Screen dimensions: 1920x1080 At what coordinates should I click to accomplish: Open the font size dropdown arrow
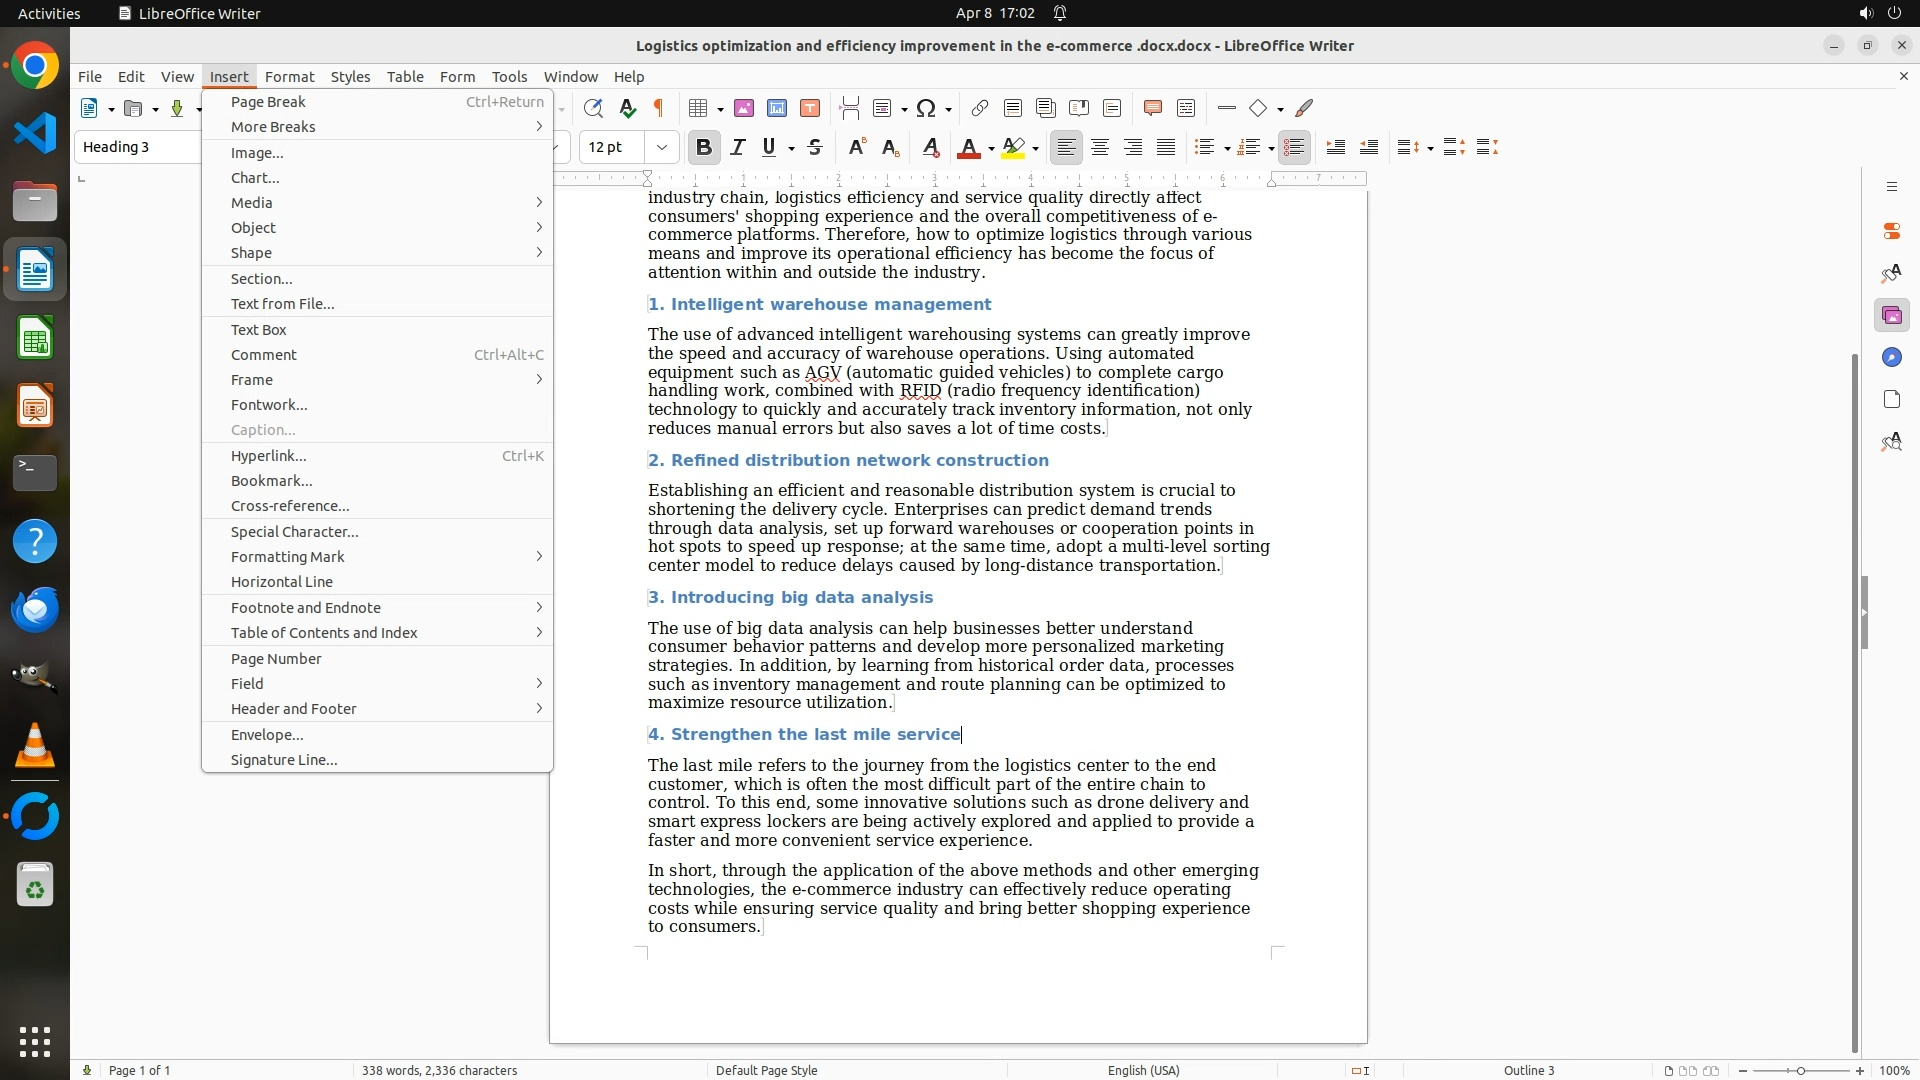click(x=662, y=148)
